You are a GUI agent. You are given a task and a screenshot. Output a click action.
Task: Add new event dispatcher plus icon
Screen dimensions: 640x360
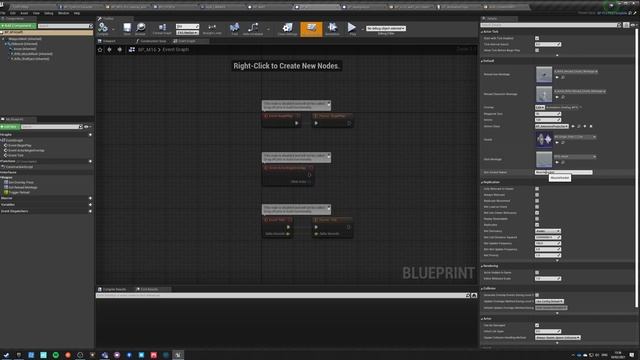point(90,211)
